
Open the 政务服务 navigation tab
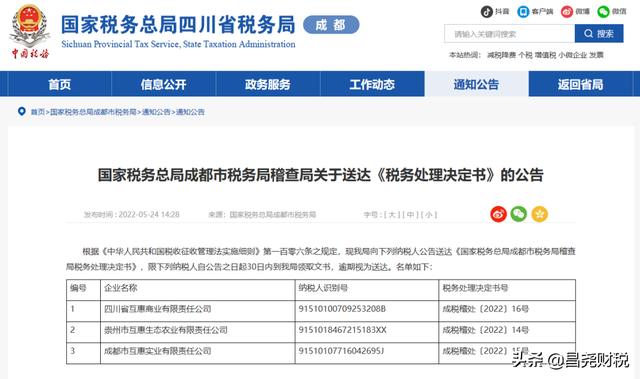tap(268, 84)
